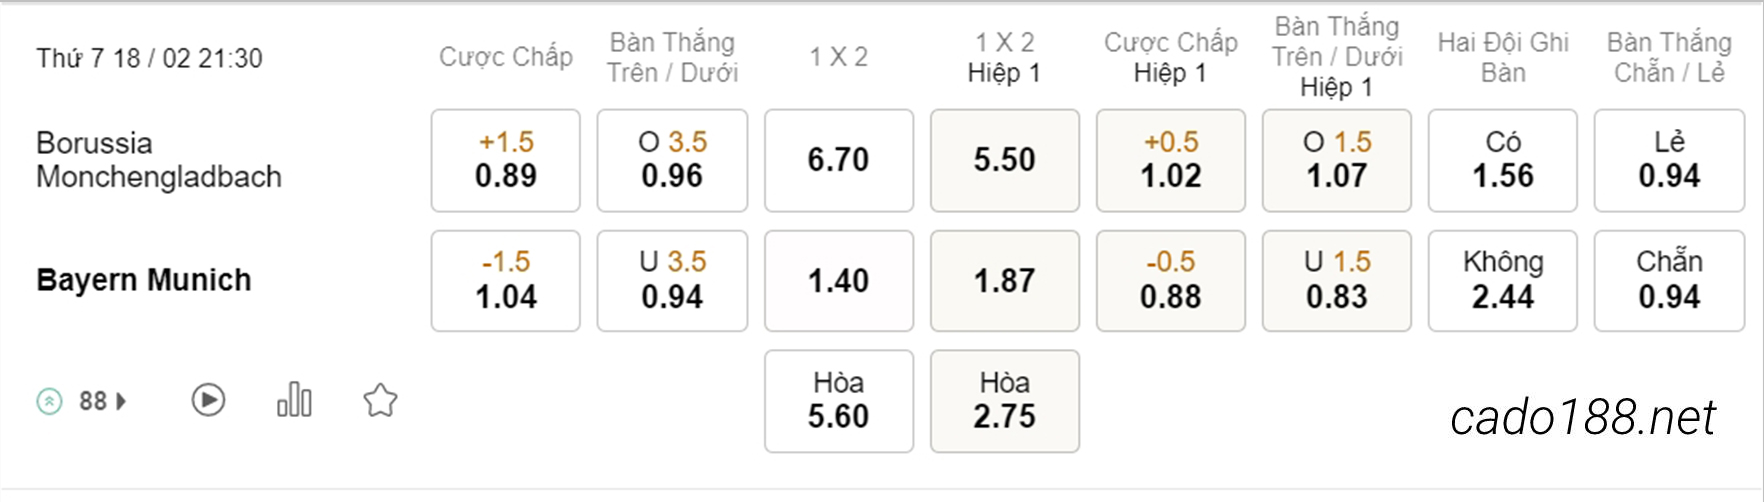Expand the 88 more markets arrow
This screenshot has width=1764, height=502.
[x=121, y=402]
